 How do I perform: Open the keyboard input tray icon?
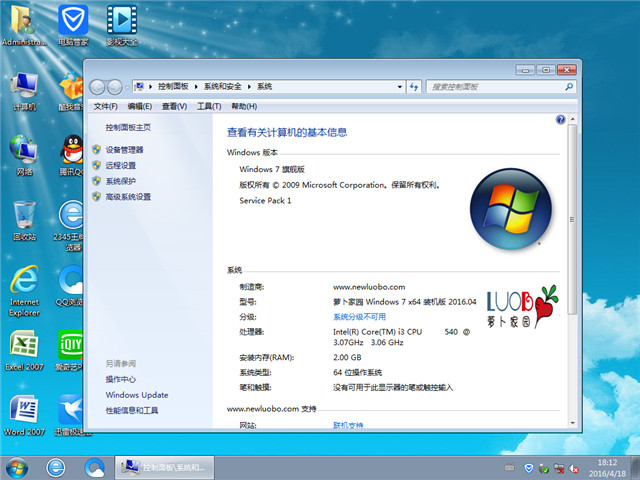509,468
